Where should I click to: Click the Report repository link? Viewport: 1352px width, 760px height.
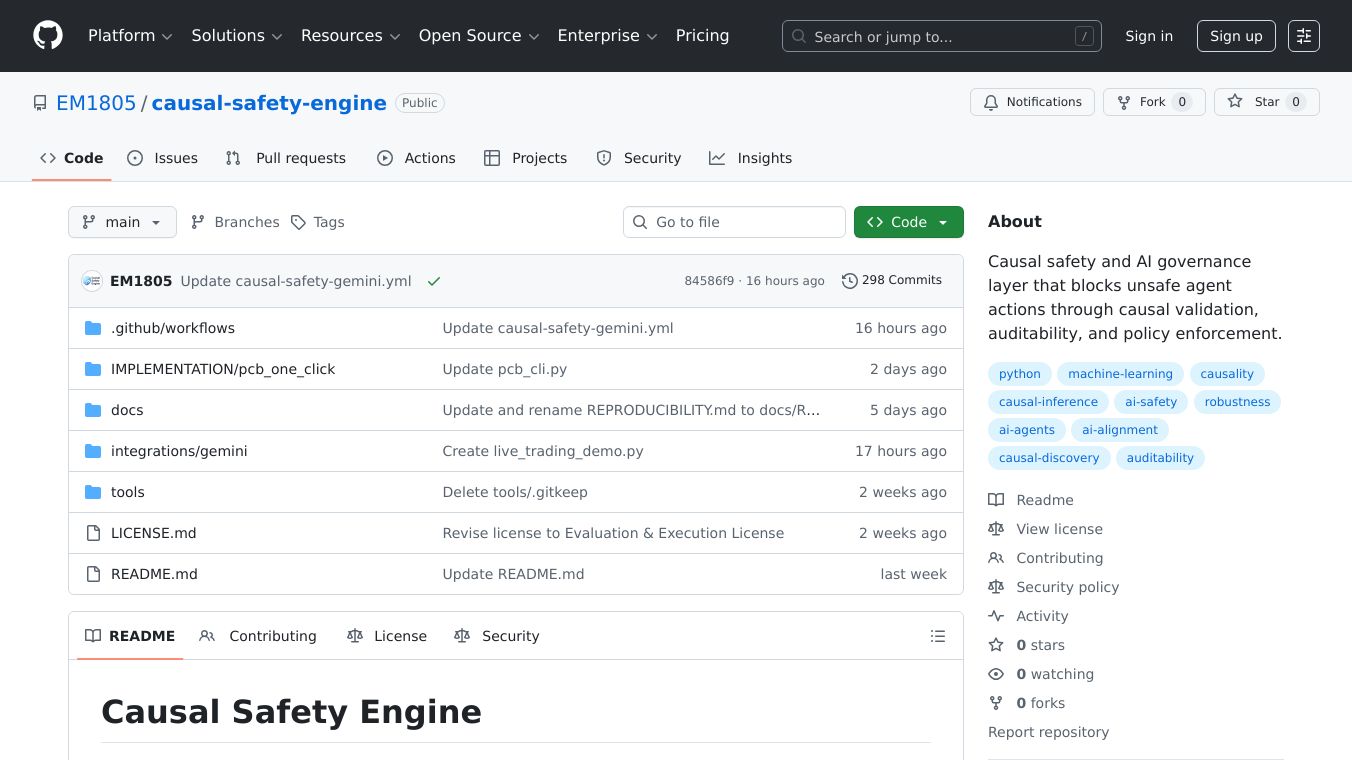pos(1048,732)
